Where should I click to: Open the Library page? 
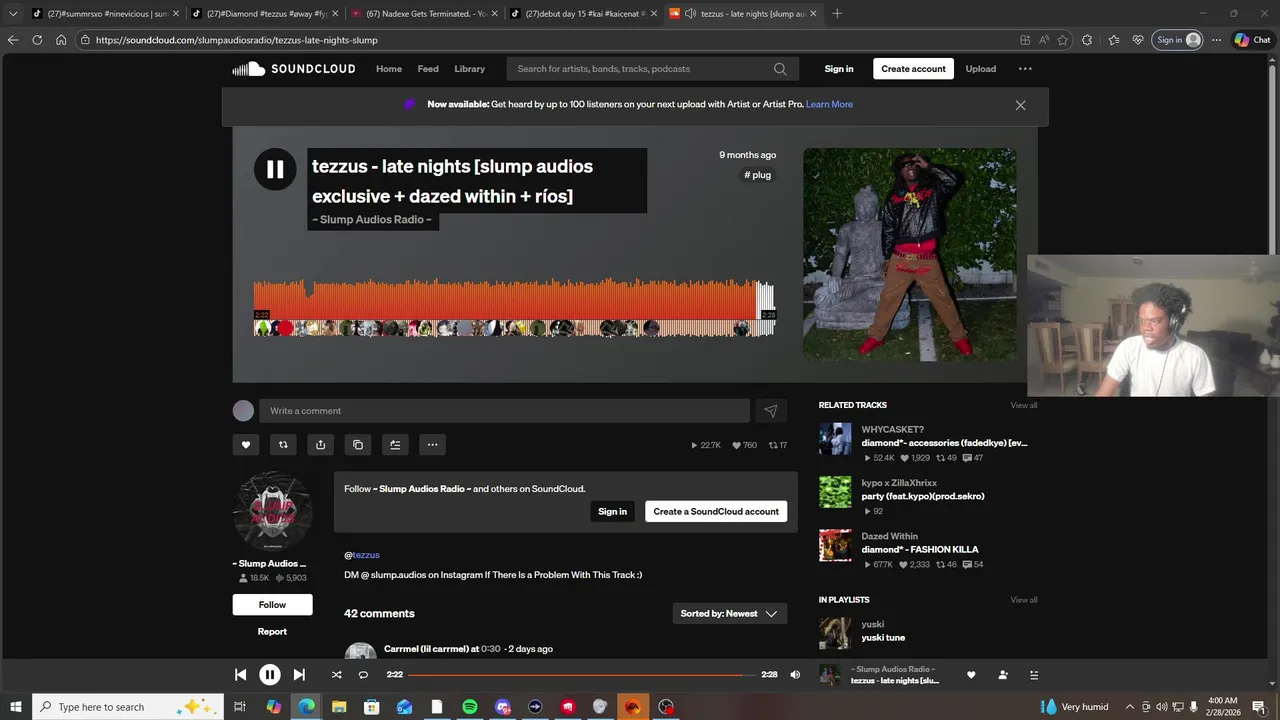(469, 69)
